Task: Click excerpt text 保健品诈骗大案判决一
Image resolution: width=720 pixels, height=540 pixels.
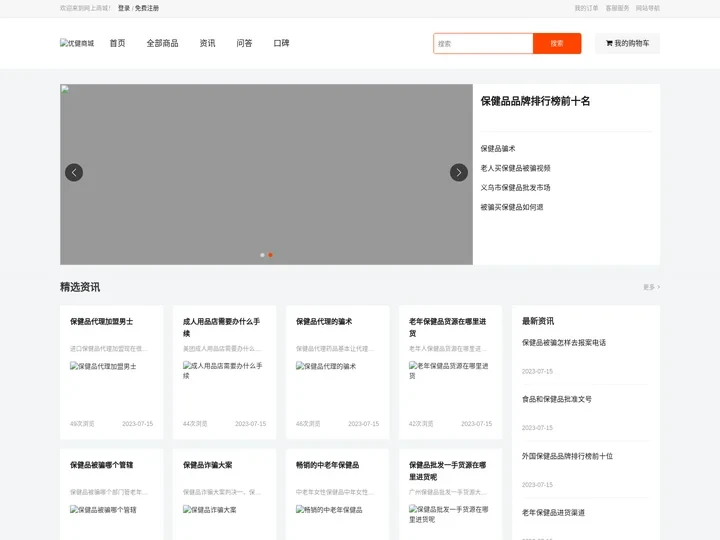Action: click(x=222, y=492)
